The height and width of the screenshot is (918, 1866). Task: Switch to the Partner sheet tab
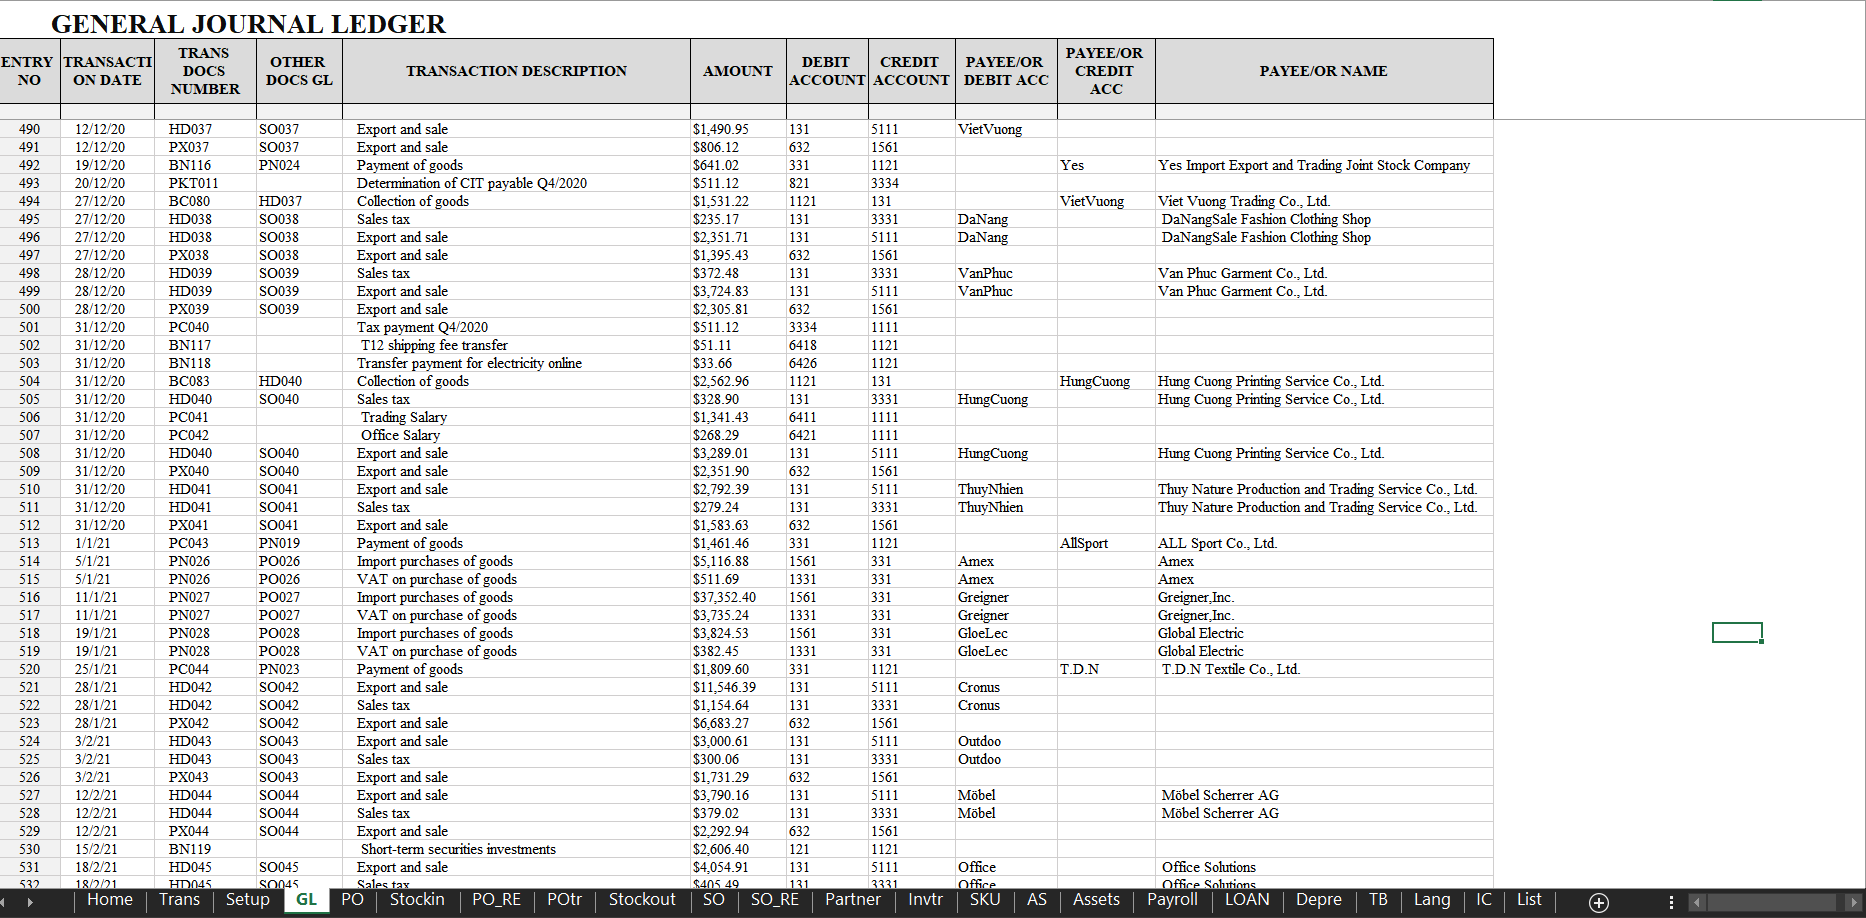[853, 899]
